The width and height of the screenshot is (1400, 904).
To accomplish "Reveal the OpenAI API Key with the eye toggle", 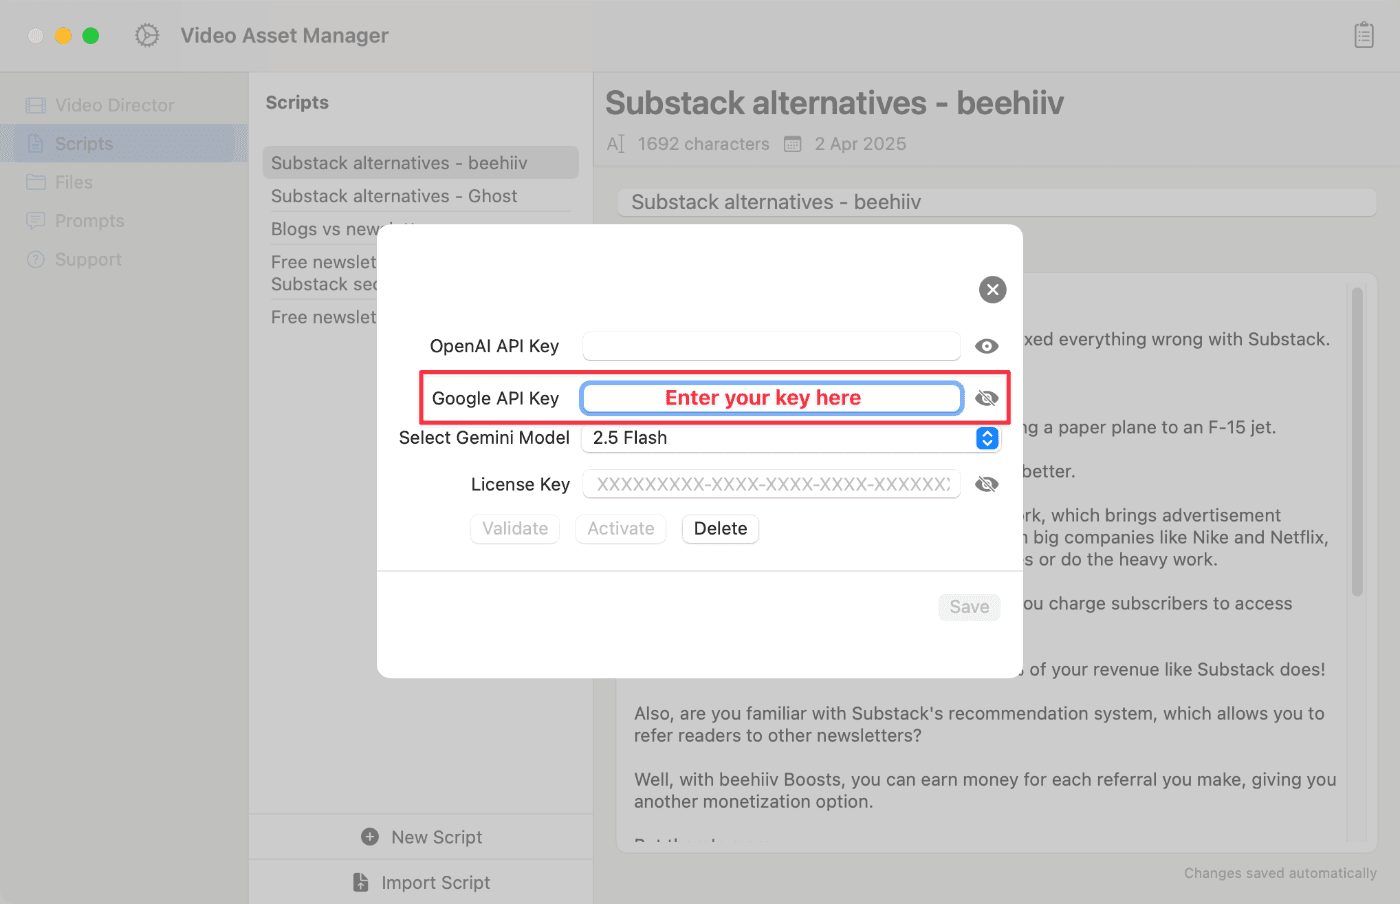I will tap(987, 345).
